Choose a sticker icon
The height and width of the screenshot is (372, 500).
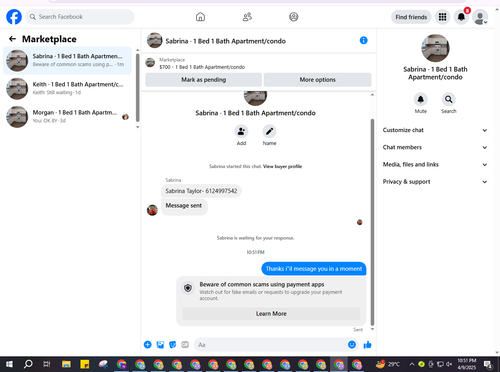[173, 345]
